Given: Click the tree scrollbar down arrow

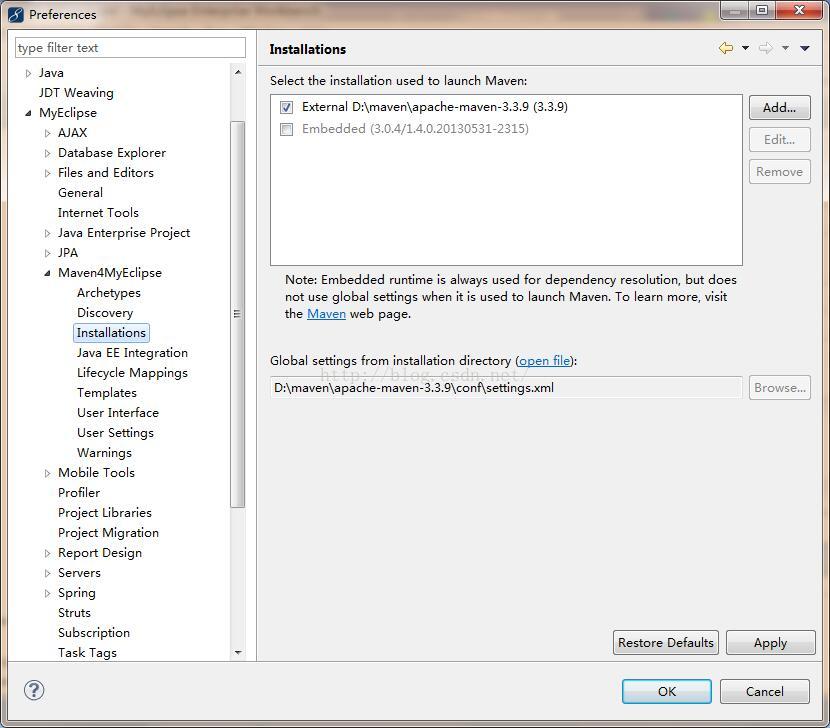Looking at the screenshot, I should click(238, 652).
